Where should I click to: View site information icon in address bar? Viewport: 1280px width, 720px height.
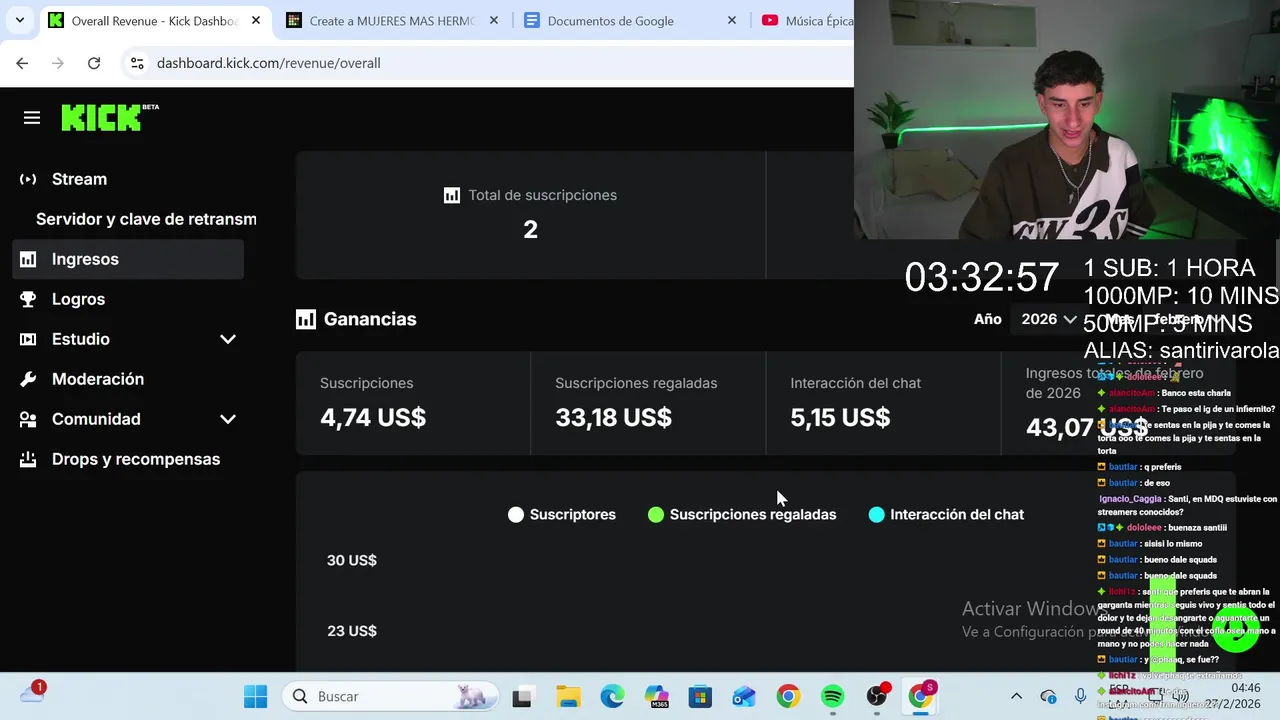pos(138,63)
